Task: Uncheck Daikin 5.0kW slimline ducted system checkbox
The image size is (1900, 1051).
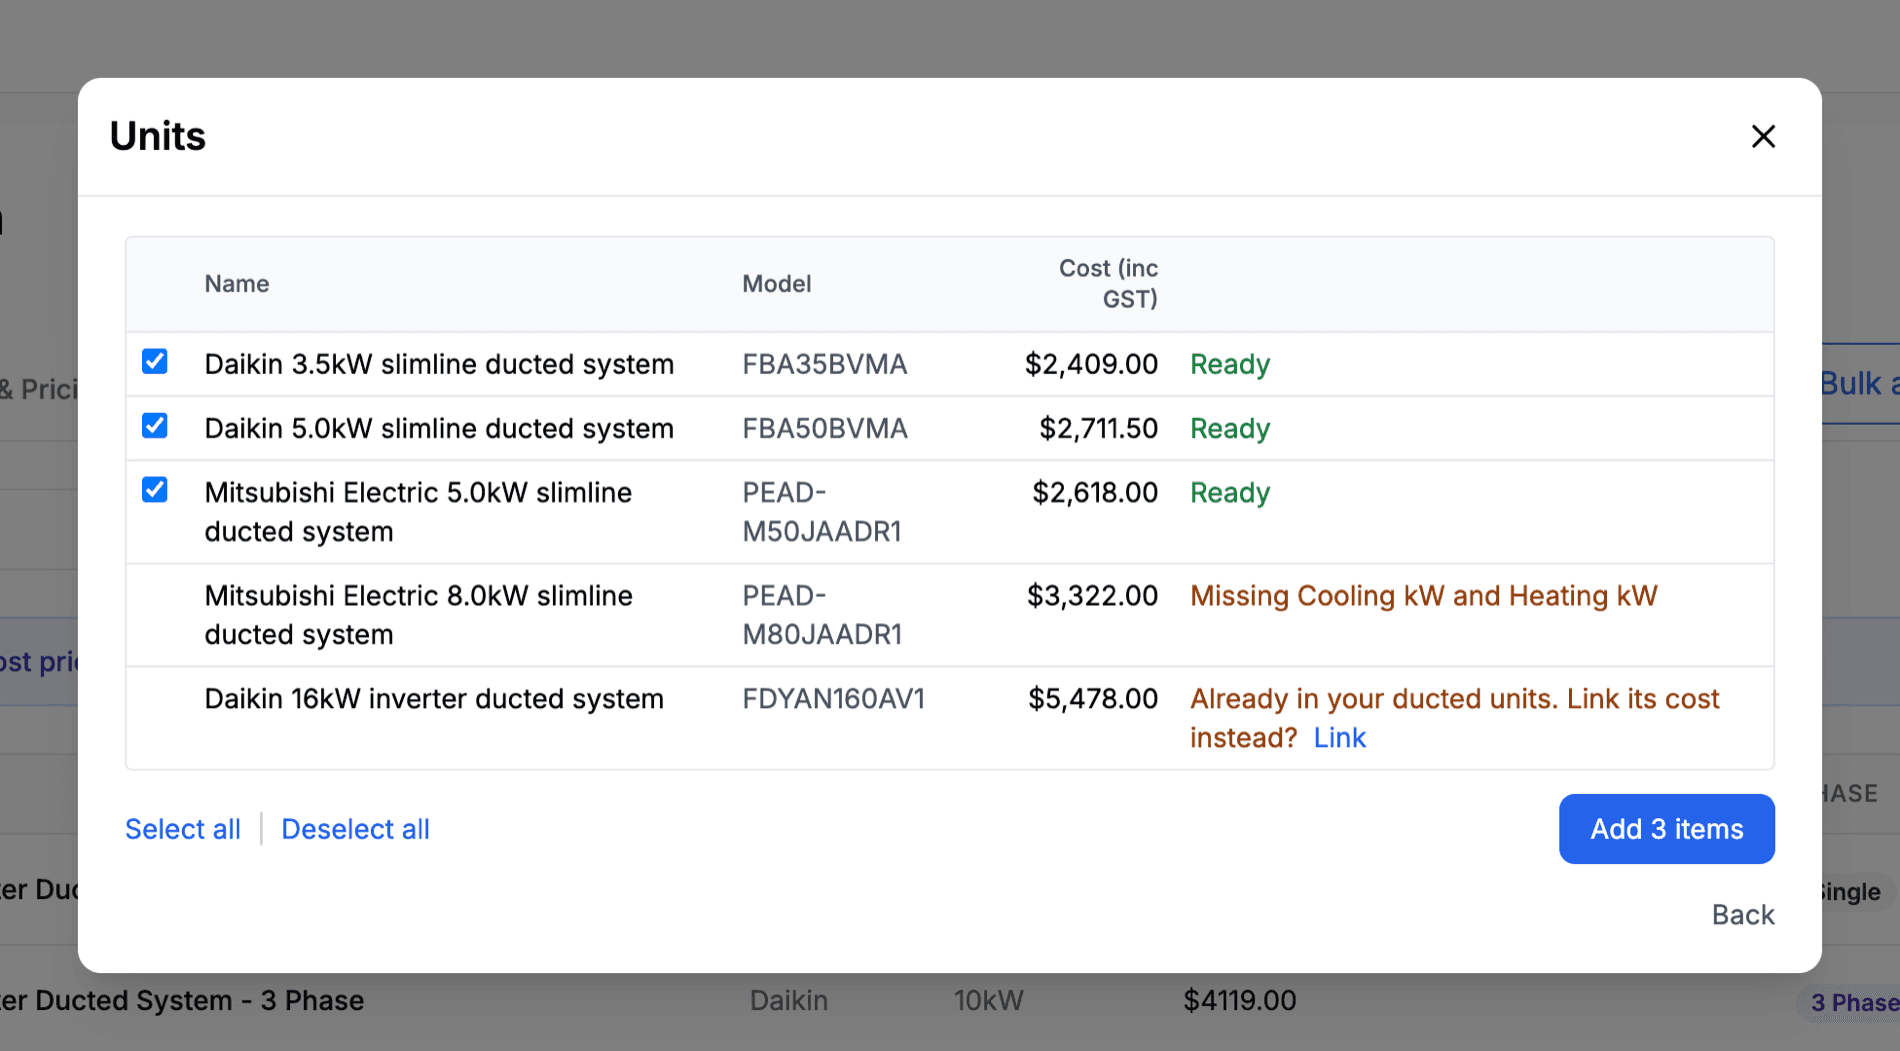Action: (155, 426)
